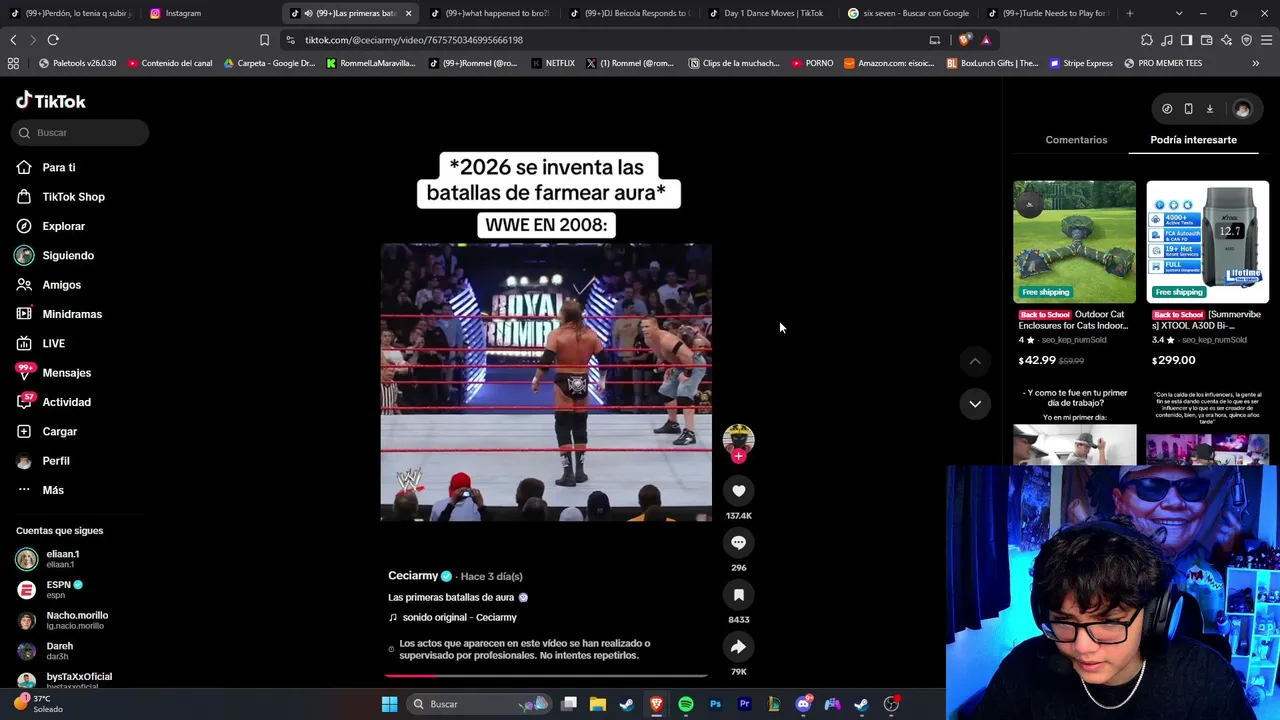Bookmark this page from the address bar

point(264,40)
